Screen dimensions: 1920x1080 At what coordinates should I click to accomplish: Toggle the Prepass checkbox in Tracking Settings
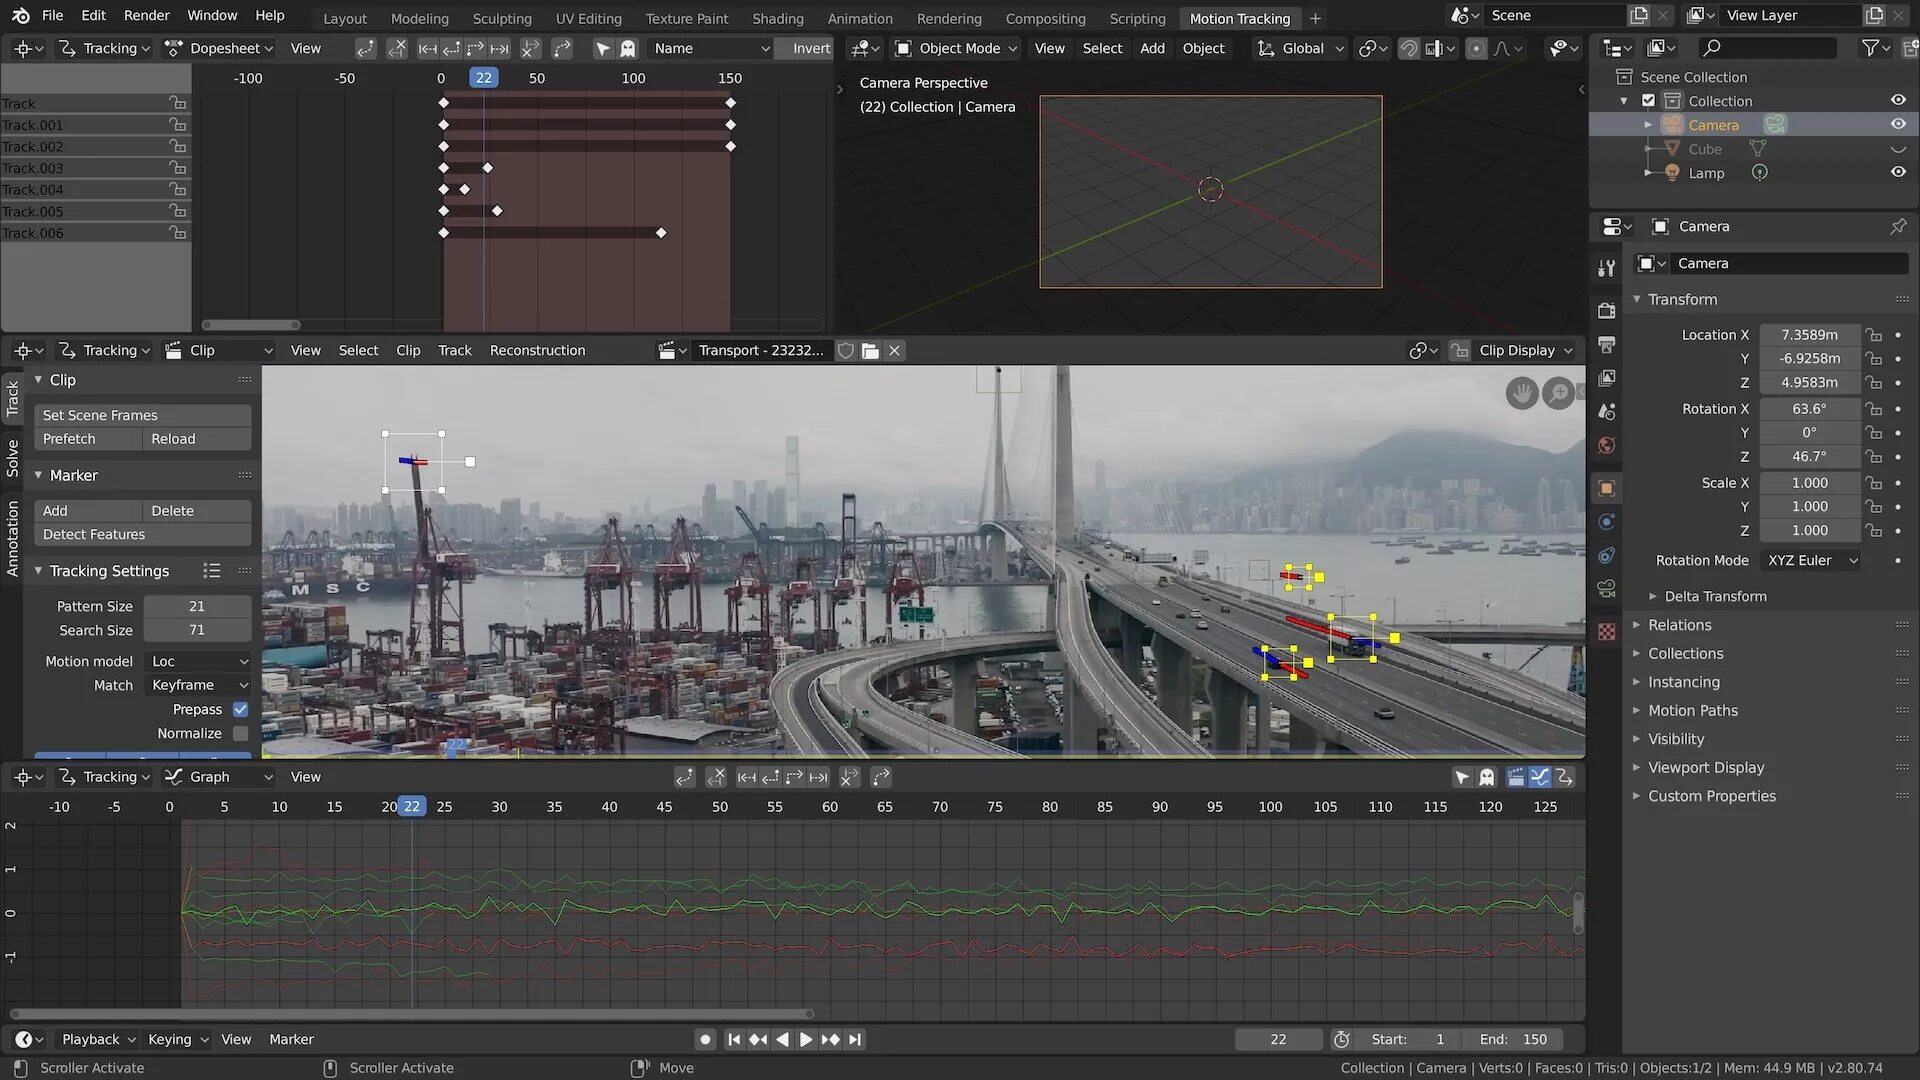pos(240,709)
